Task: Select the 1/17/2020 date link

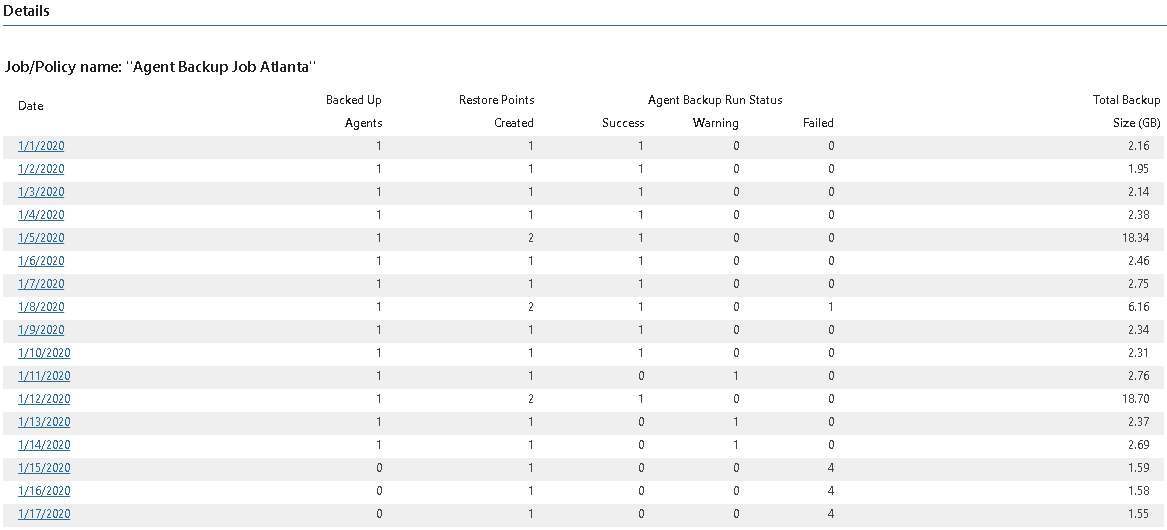Action: coord(44,514)
